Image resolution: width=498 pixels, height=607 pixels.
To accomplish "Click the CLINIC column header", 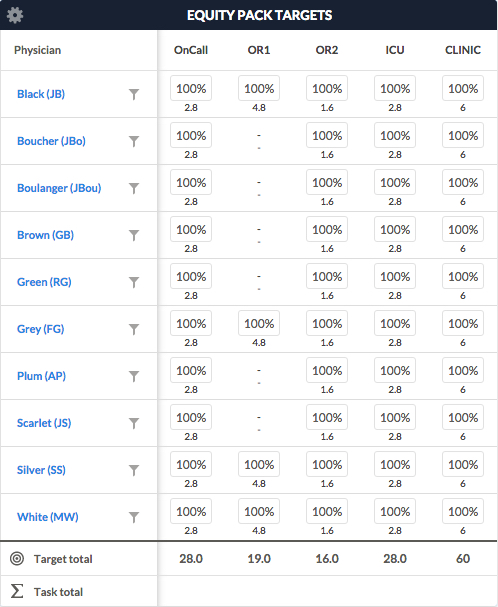I will pyautogui.click(x=463, y=50).
